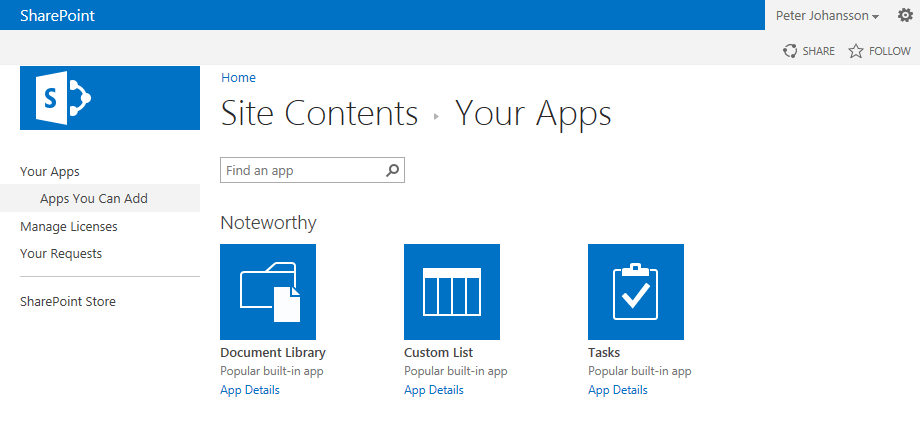The width and height of the screenshot is (920, 428).
Task: Click "Popular built-in app" under Tasks
Action: [640, 371]
